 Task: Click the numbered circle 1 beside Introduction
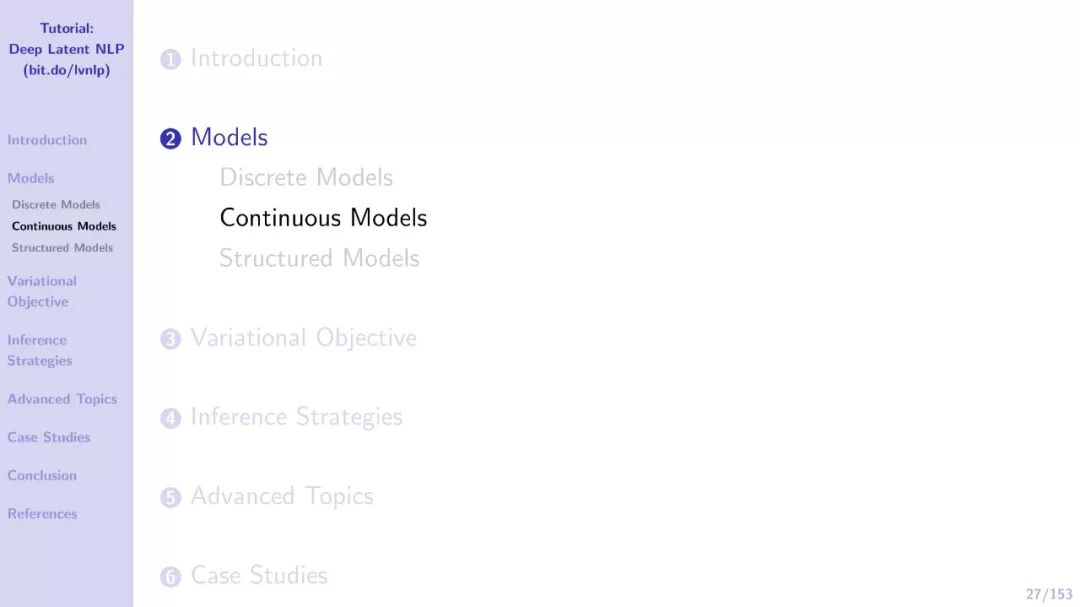pos(170,59)
